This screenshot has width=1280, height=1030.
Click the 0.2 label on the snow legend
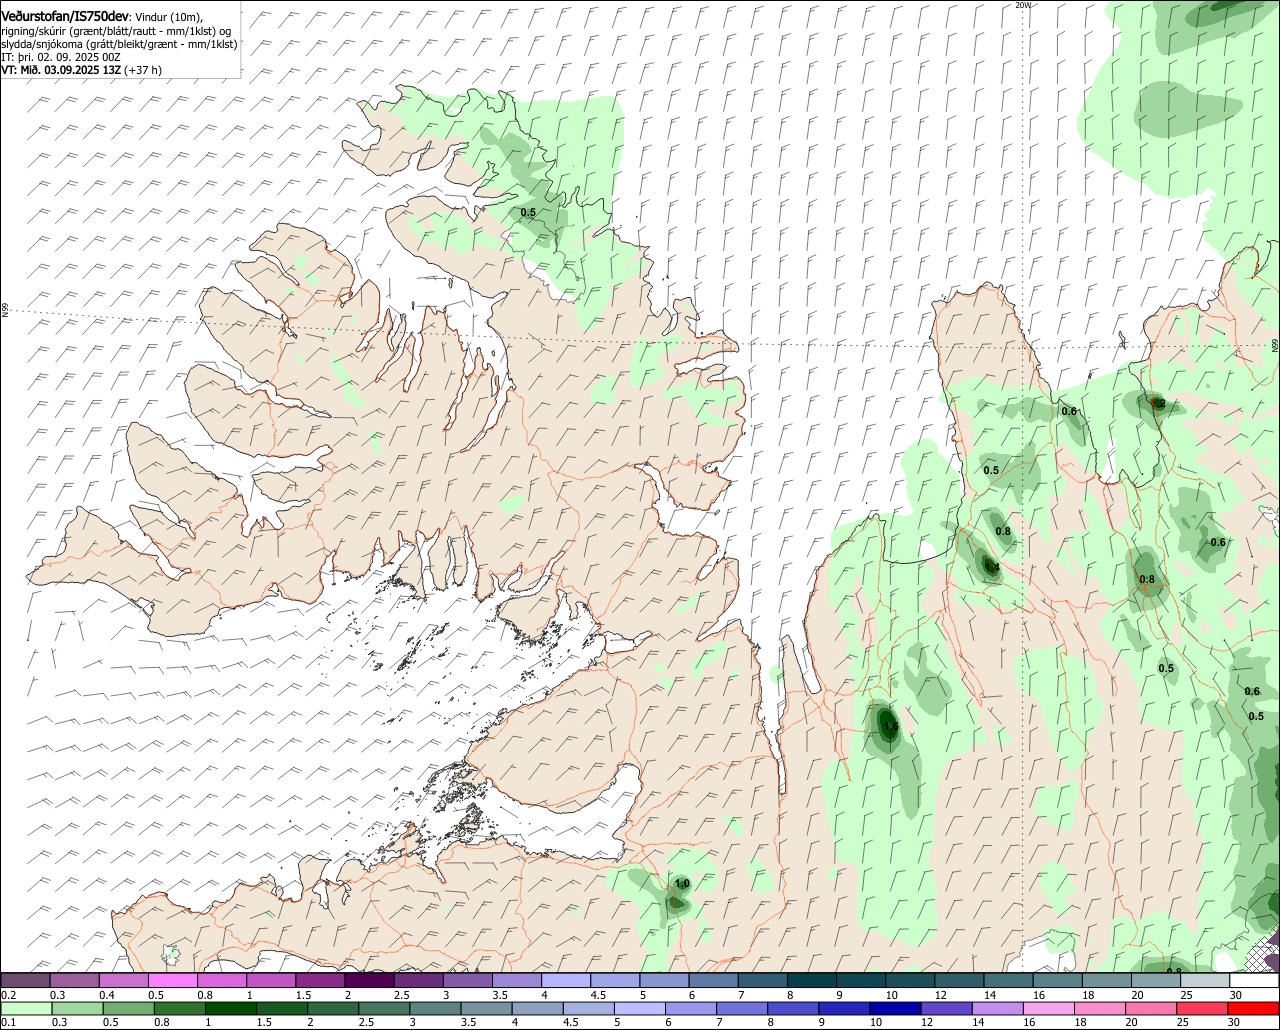click(8, 995)
